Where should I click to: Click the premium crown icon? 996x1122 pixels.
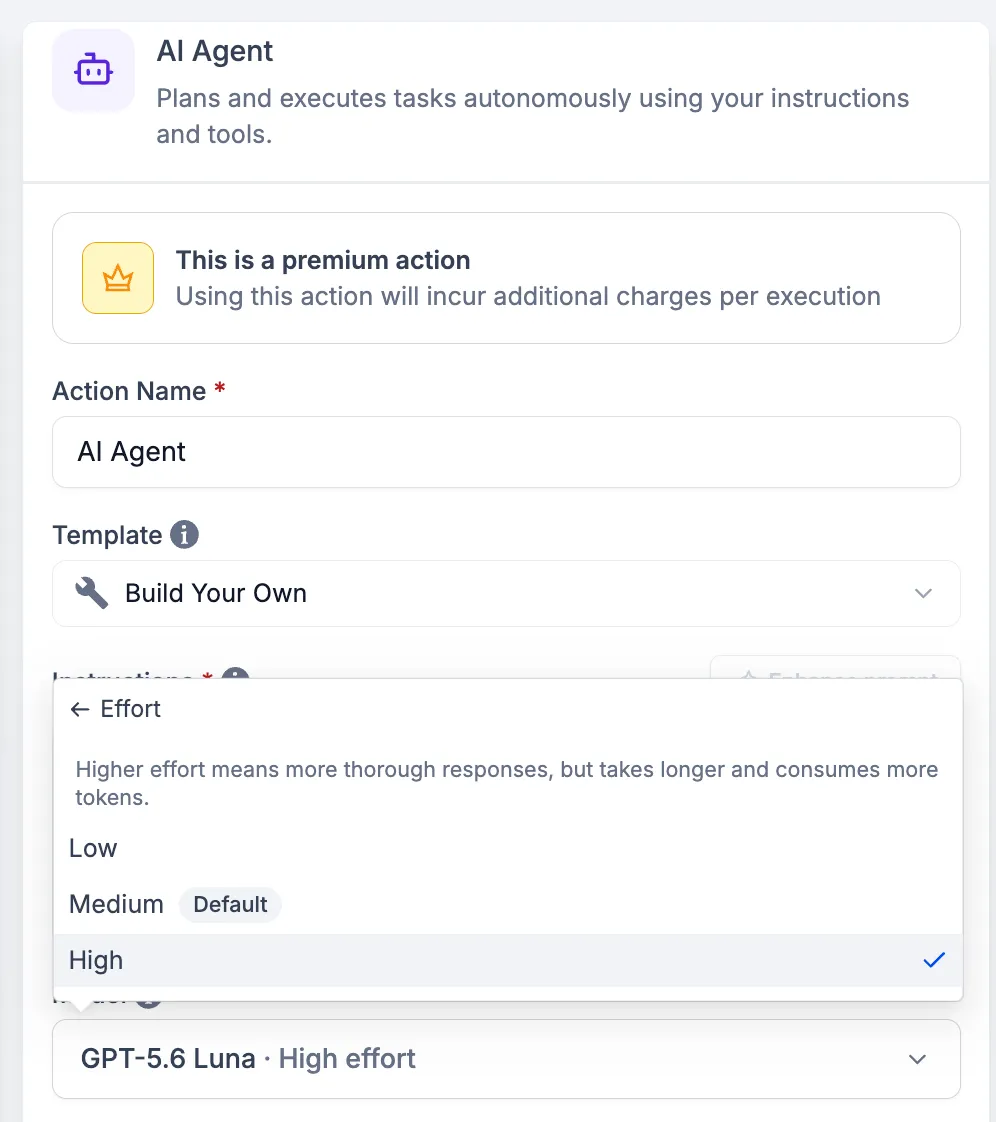click(x=118, y=278)
